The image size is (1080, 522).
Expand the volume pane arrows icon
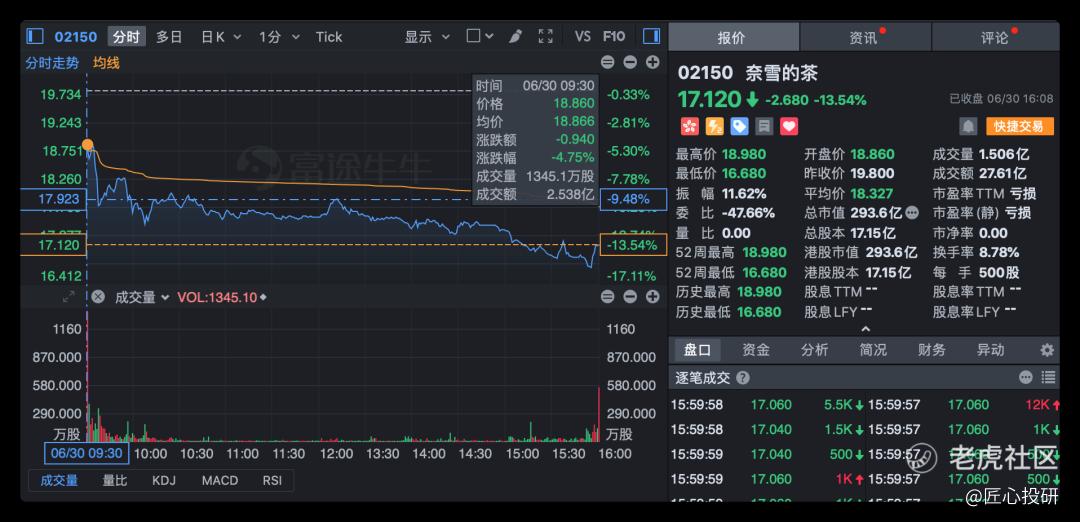point(68,297)
